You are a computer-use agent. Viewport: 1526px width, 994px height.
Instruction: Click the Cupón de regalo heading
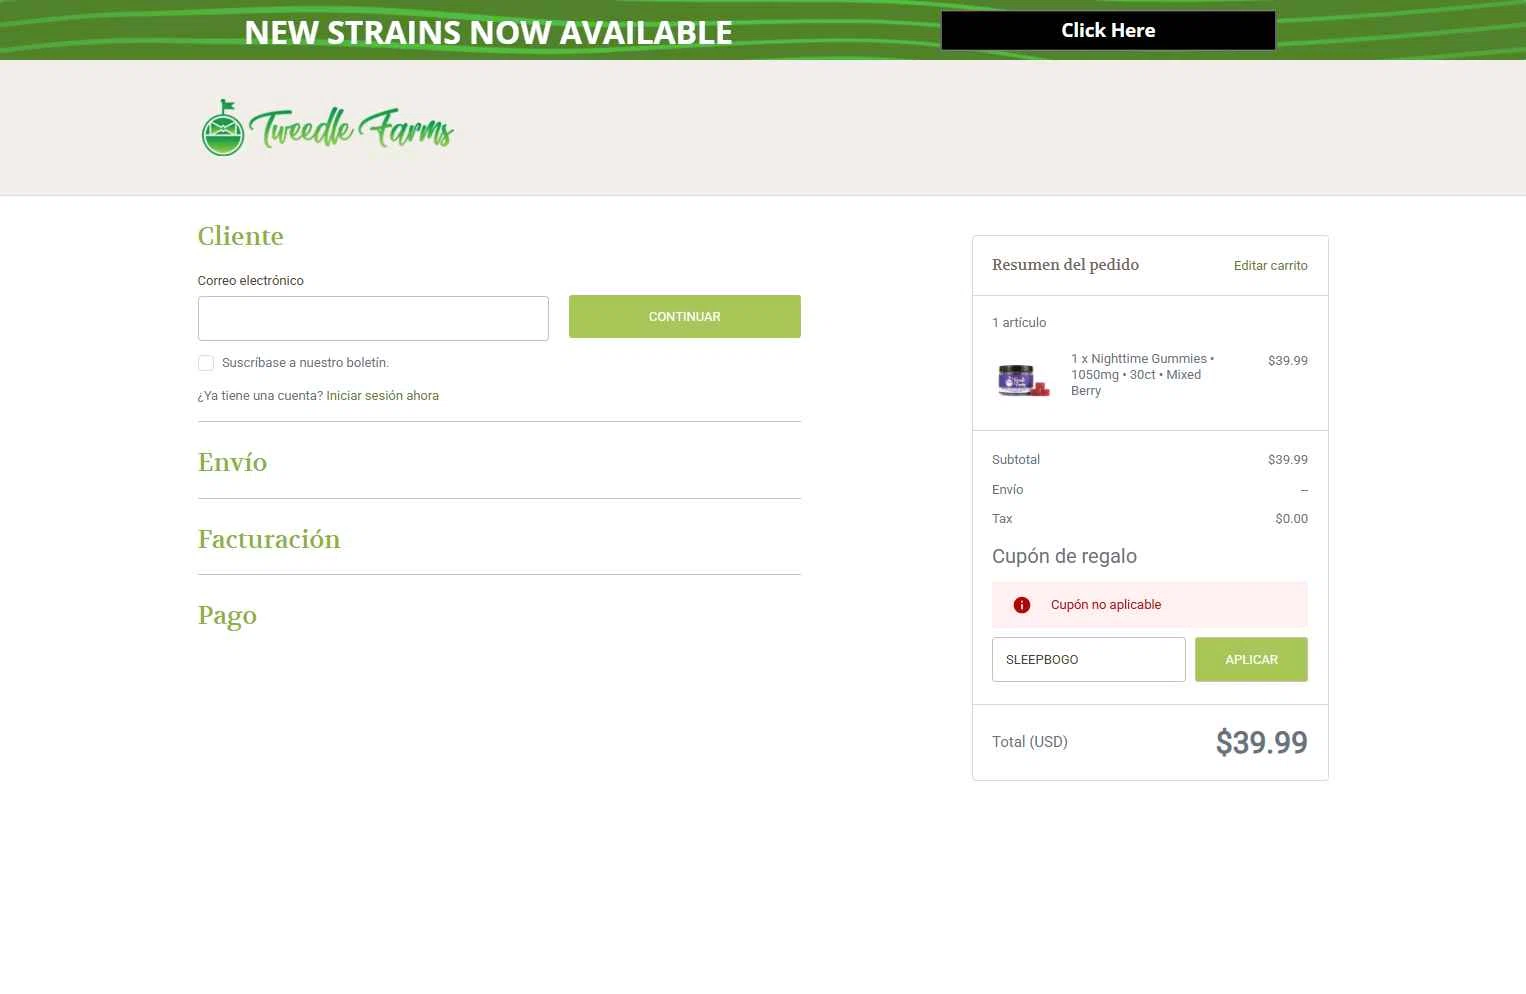pos(1064,556)
